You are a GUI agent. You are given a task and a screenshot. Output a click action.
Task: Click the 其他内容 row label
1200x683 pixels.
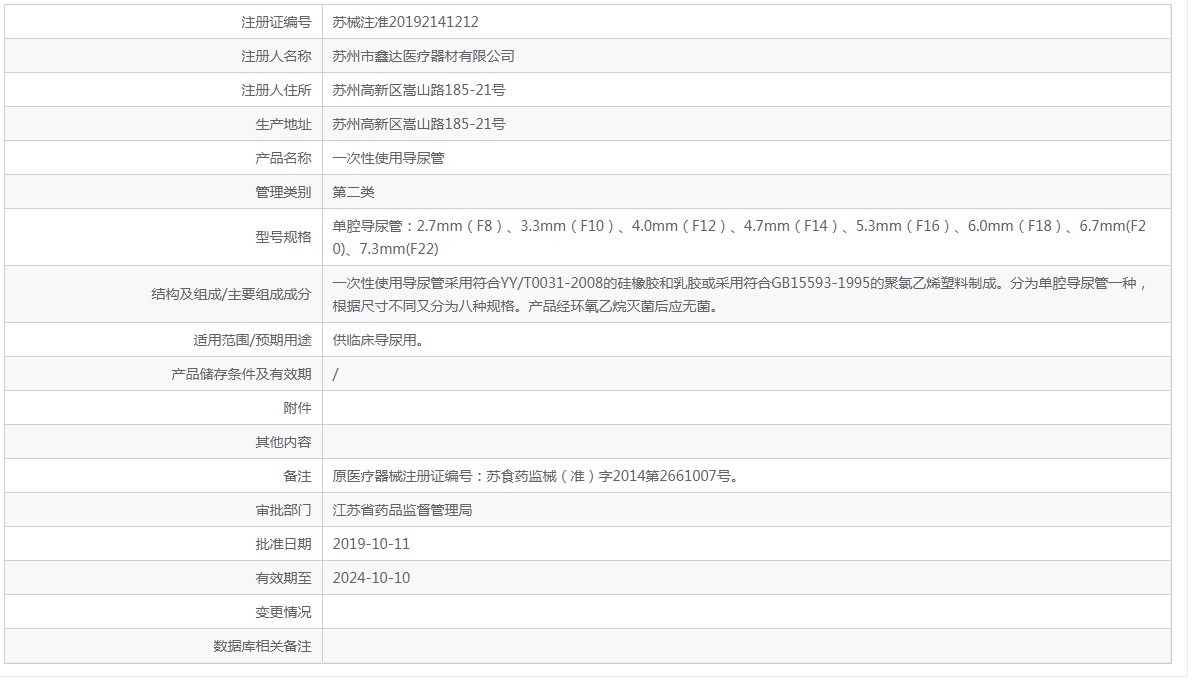click(x=283, y=442)
